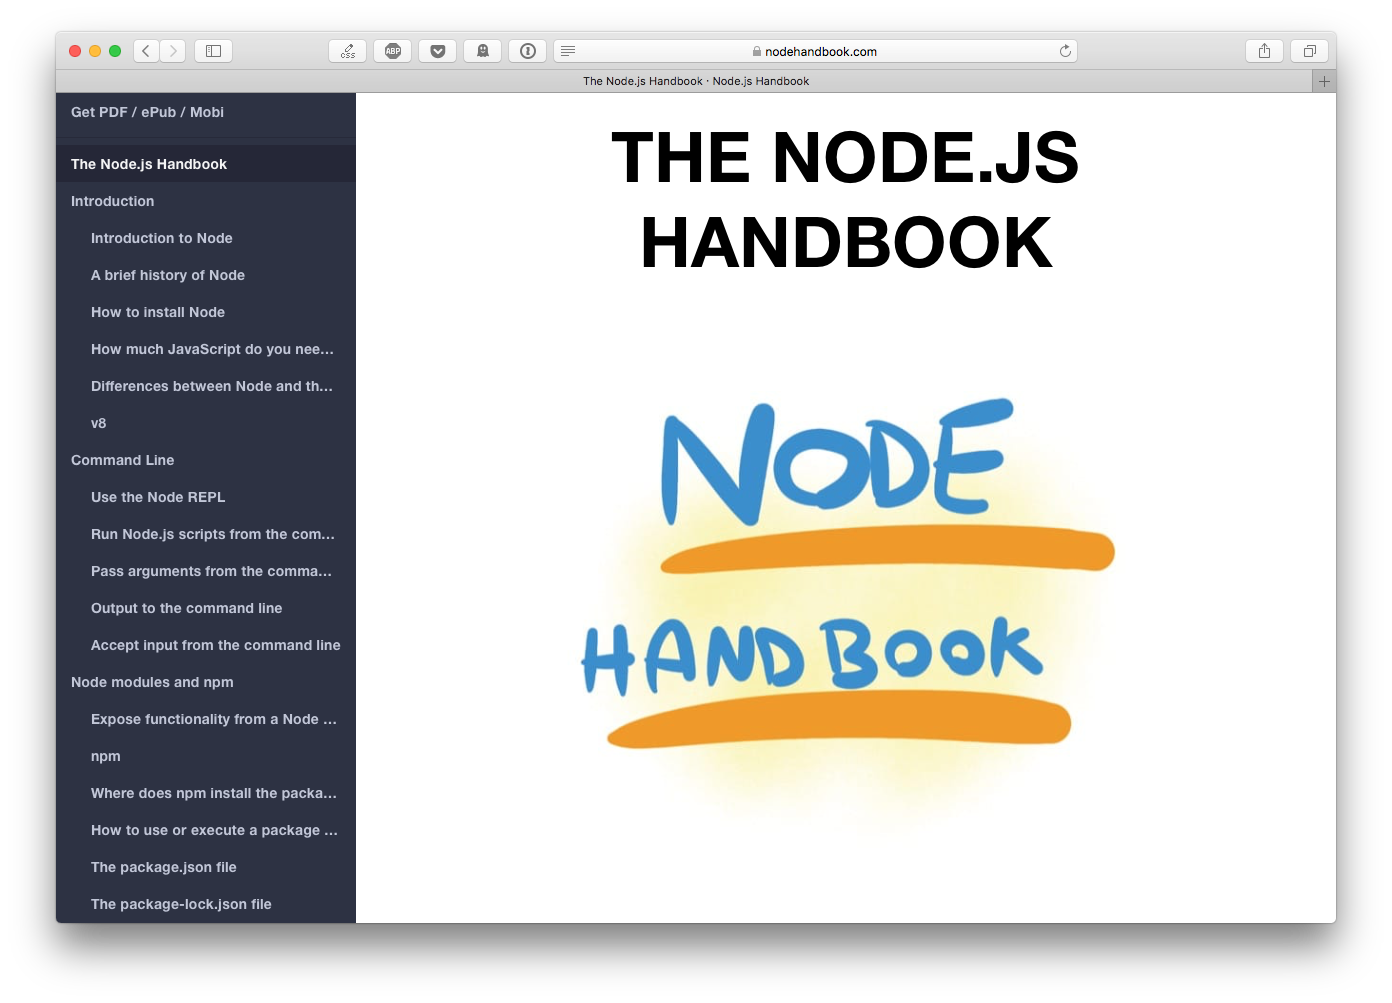Collapse the Introduction section
The image size is (1392, 1003).
point(112,201)
